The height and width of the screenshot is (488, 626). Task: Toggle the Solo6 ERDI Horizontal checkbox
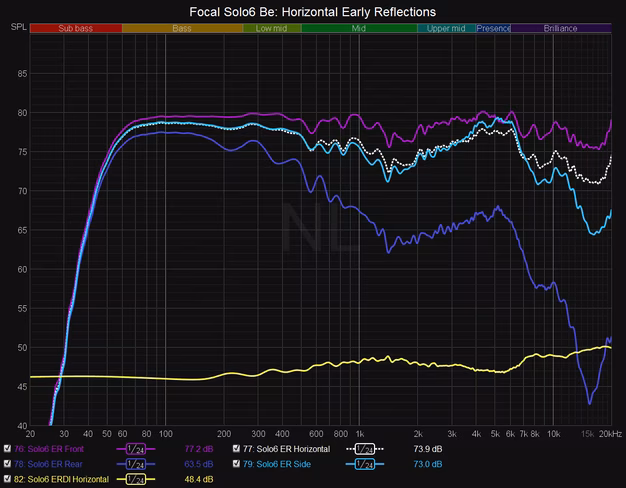click(7, 479)
